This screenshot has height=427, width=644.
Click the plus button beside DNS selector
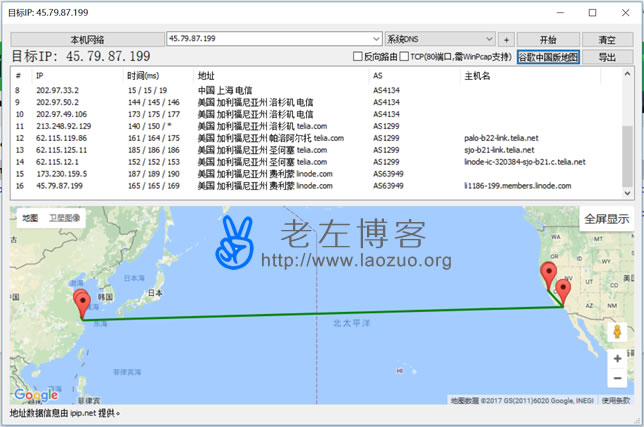[x=506, y=40]
